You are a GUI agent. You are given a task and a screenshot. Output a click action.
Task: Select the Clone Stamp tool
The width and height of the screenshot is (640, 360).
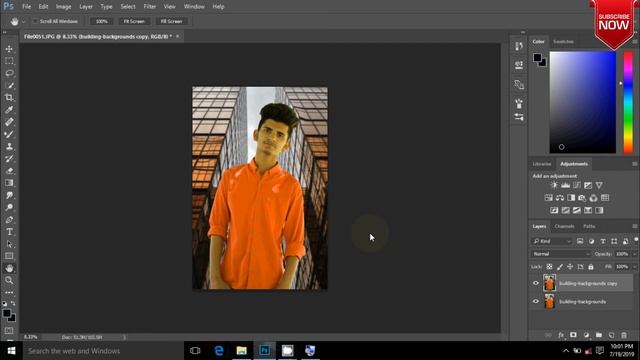(9, 147)
